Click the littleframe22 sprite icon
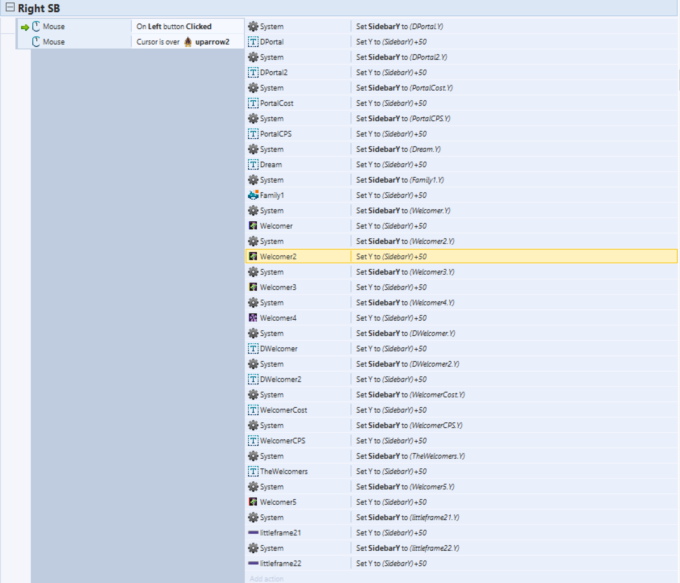Image resolution: width=680 pixels, height=583 pixels. (x=253, y=563)
